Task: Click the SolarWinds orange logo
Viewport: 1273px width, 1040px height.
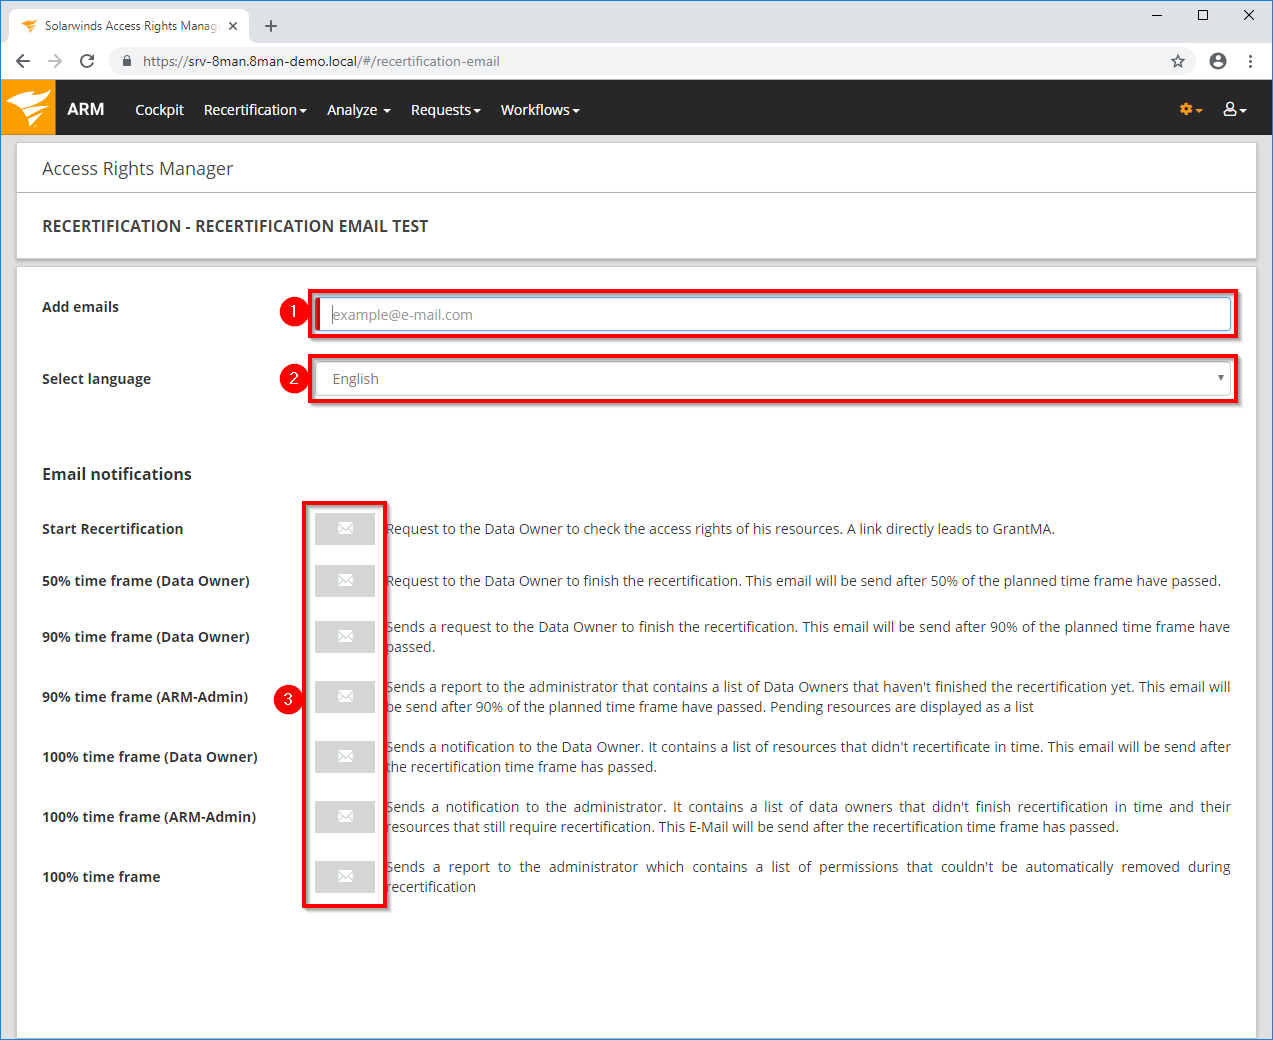Action: coord(28,108)
